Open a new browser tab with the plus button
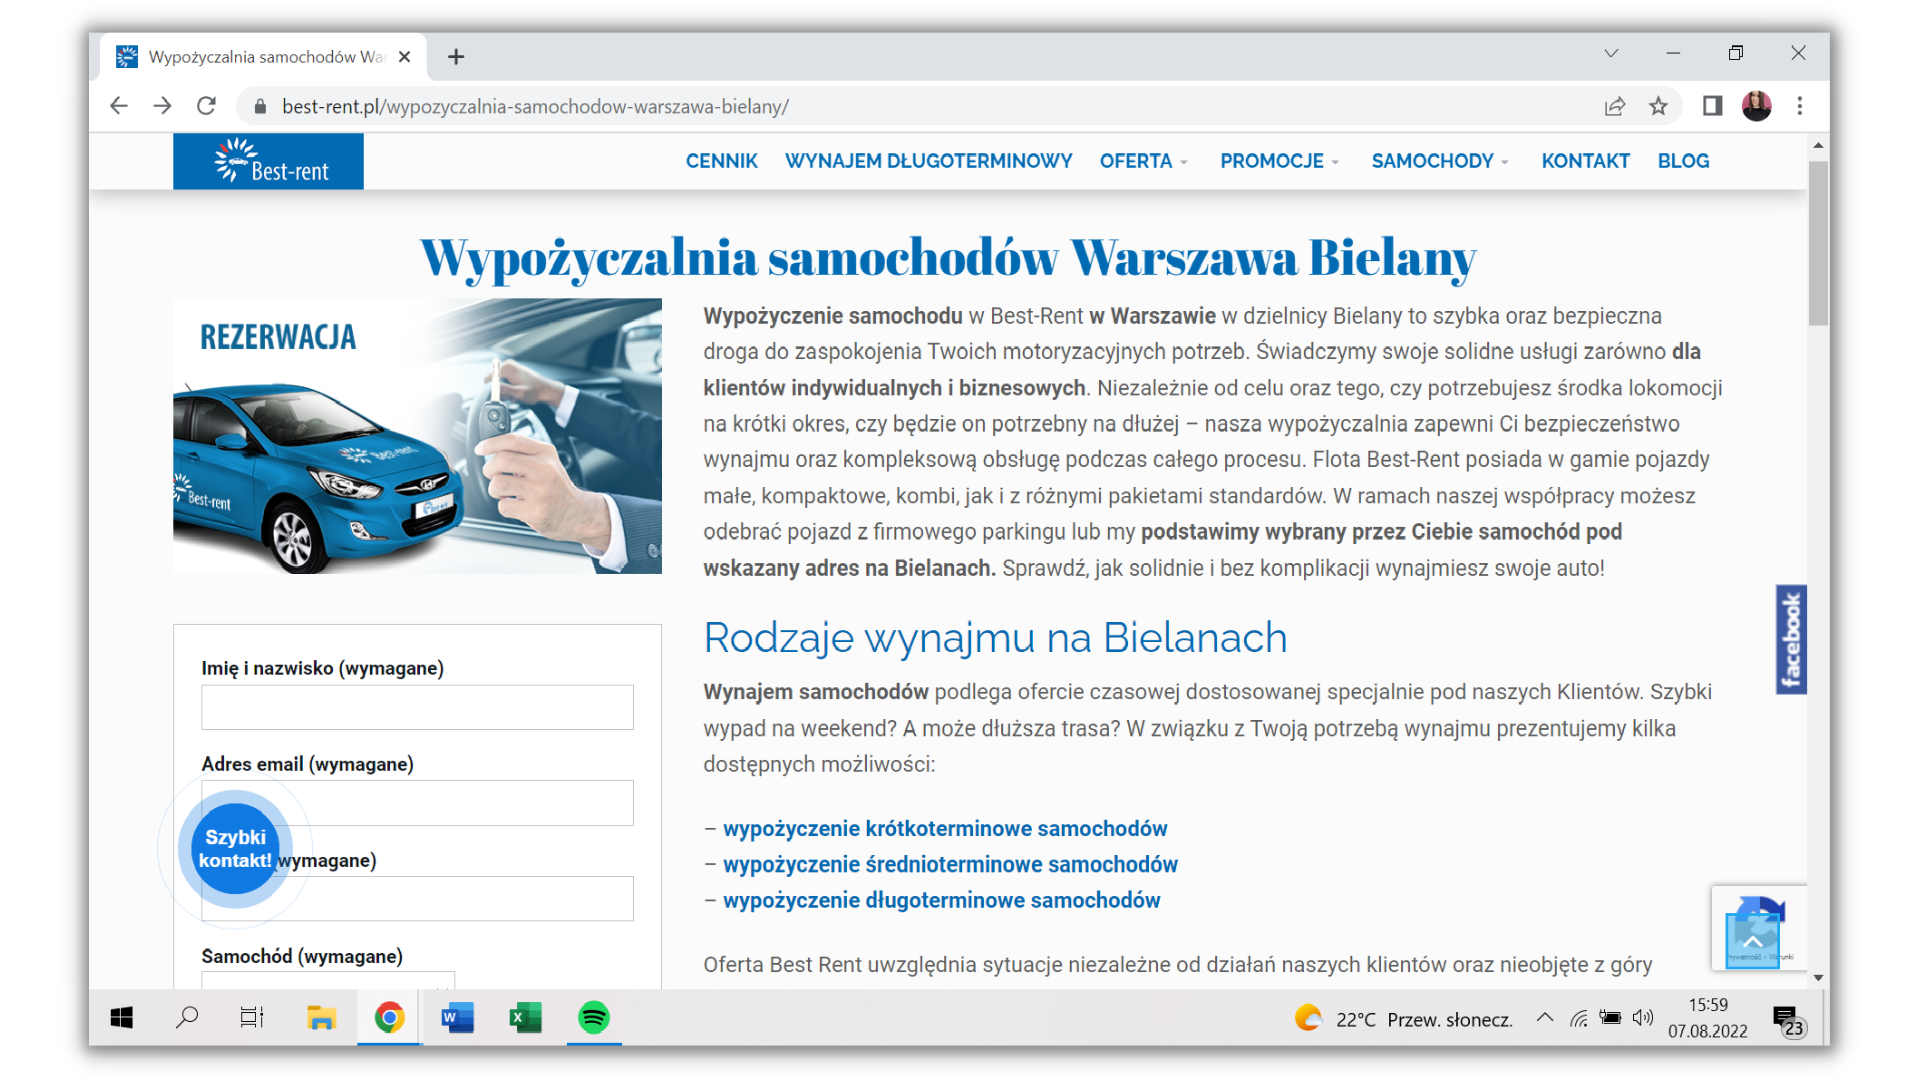Screen dimensions: 1920x1080 456,57
